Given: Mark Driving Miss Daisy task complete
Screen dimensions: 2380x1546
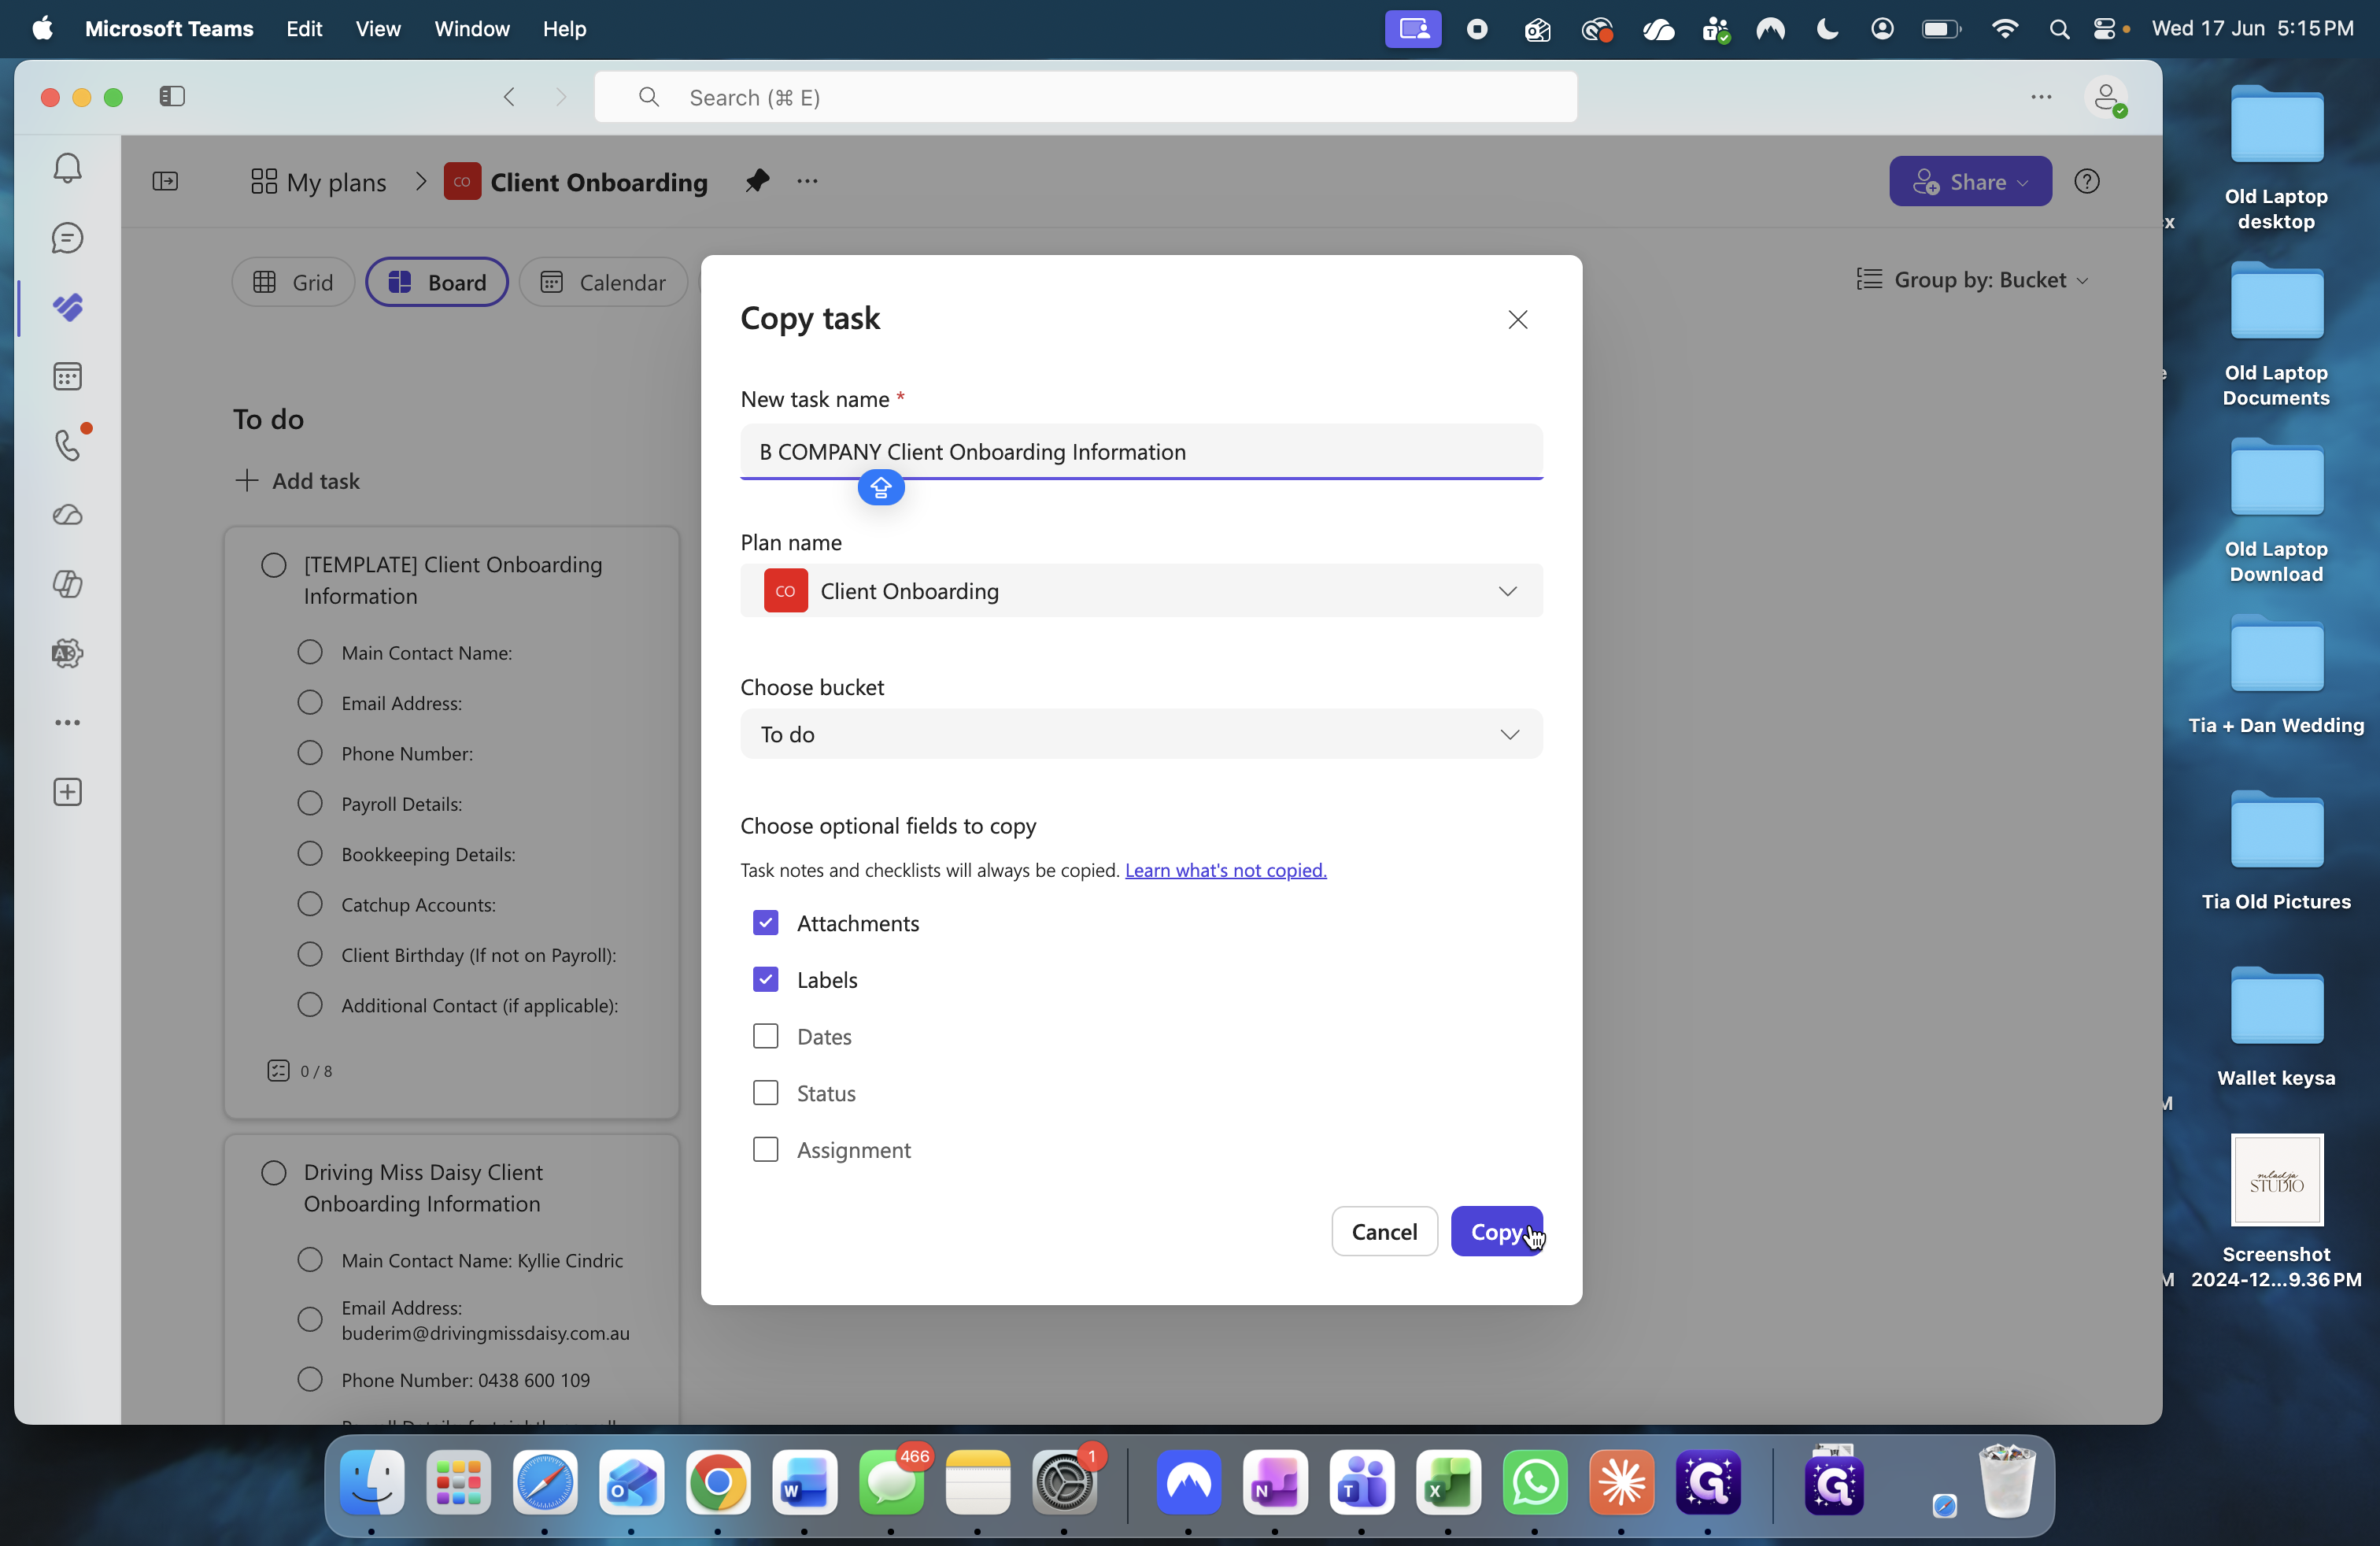Looking at the screenshot, I should click(274, 1173).
